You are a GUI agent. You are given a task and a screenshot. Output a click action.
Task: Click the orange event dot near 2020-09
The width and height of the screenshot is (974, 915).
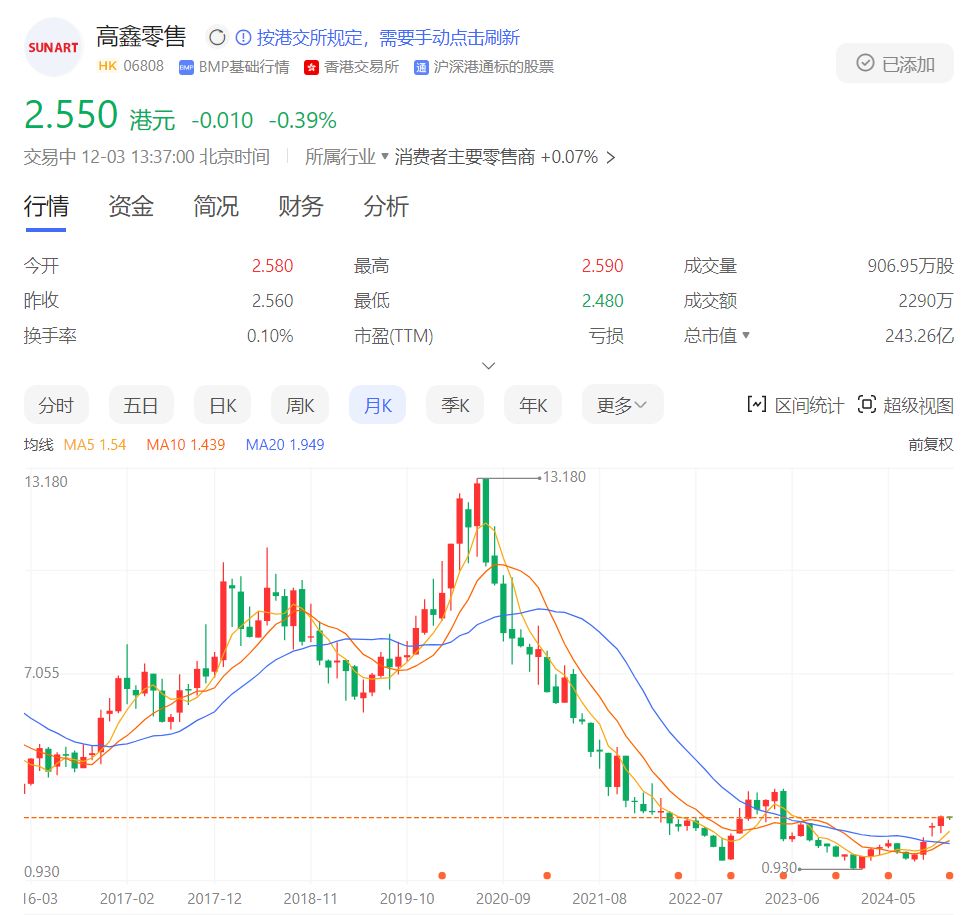[547, 875]
